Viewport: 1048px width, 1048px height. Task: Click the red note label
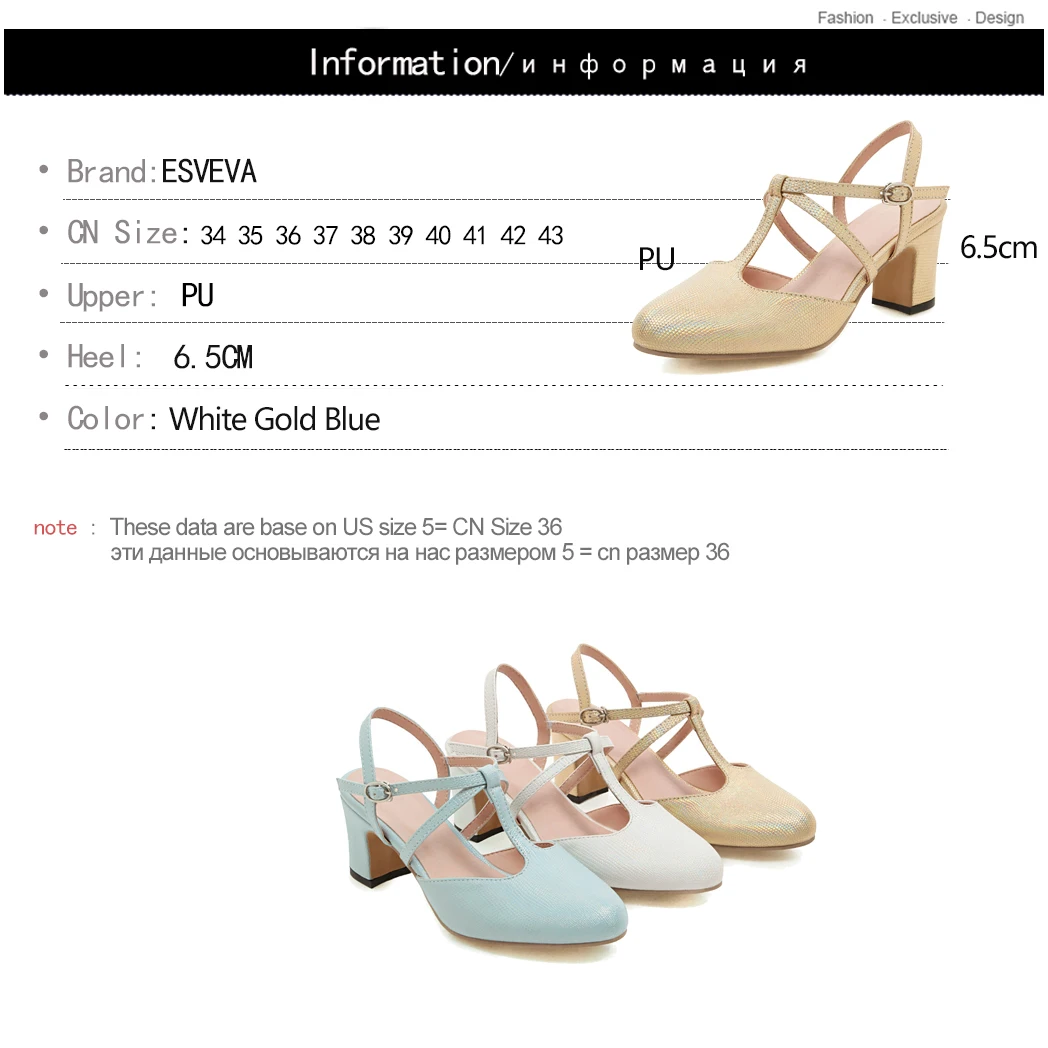coord(55,528)
